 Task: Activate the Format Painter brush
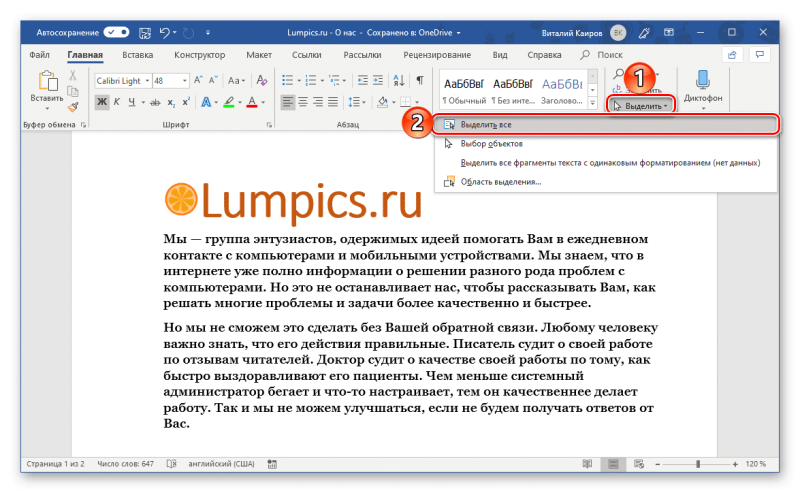[73, 107]
